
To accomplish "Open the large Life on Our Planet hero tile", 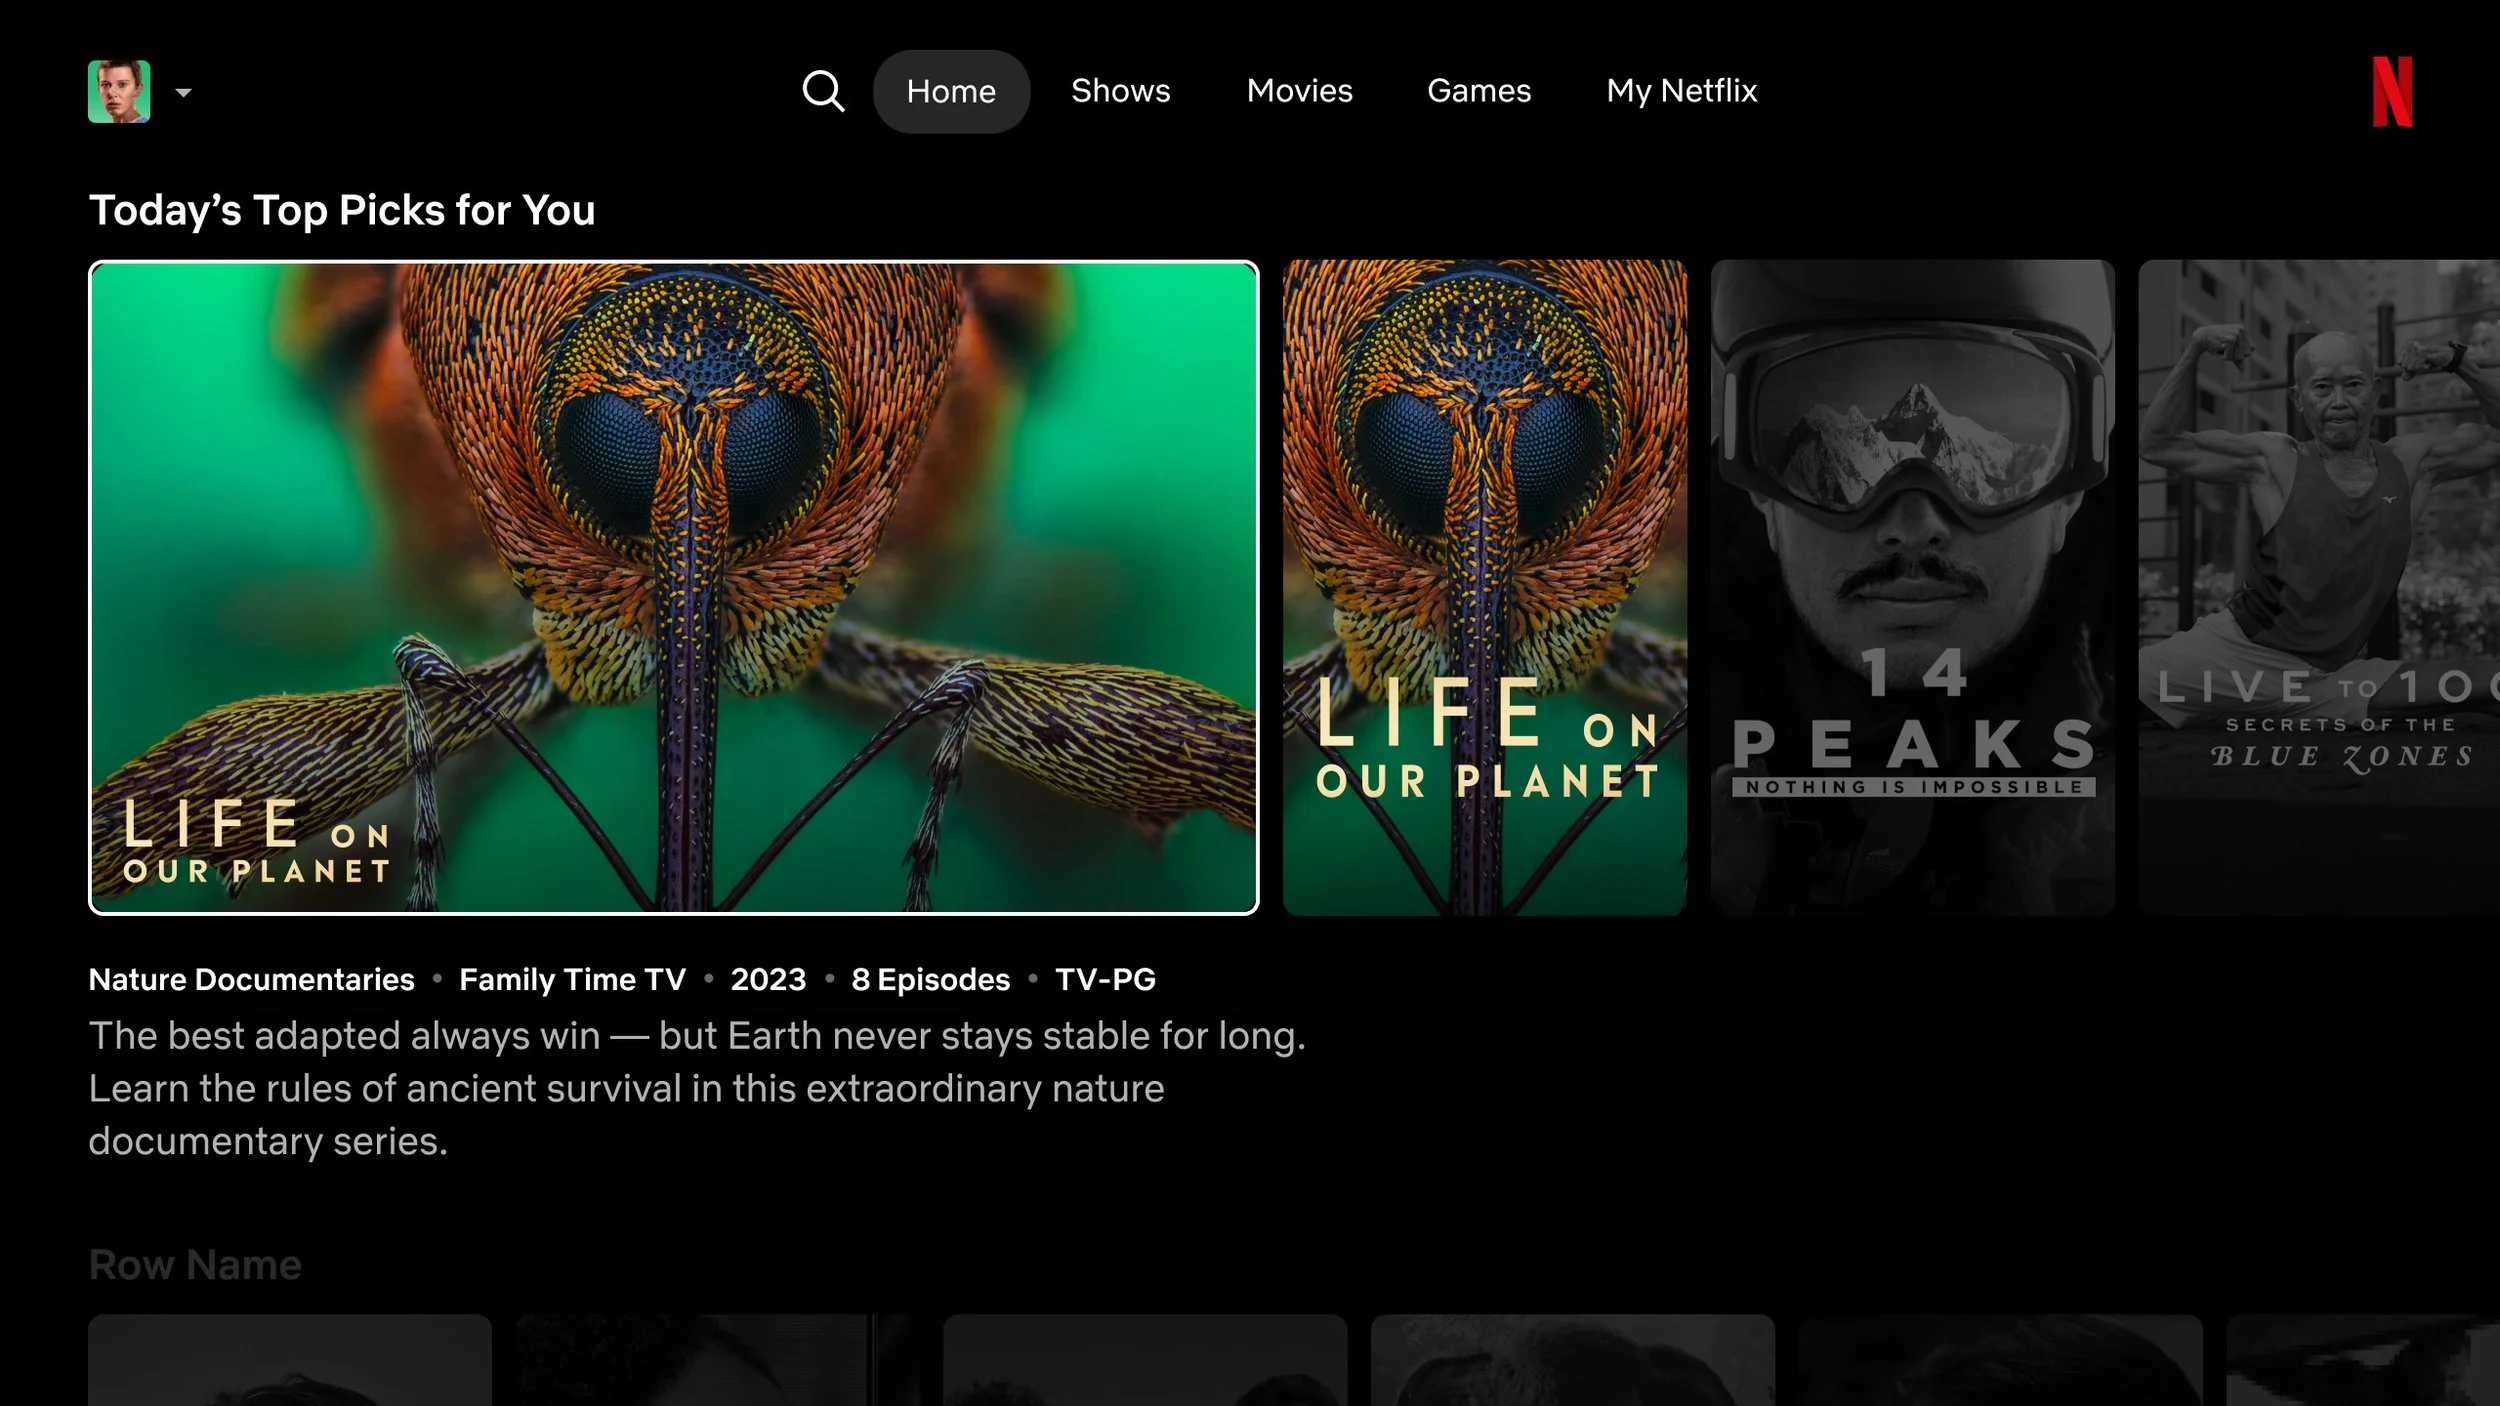I will pos(673,588).
